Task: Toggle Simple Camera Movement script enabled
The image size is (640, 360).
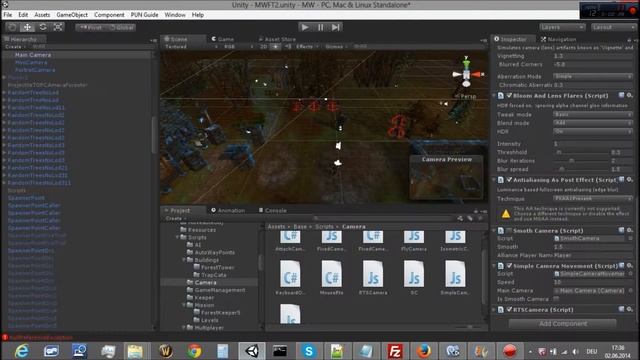Action: [509, 266]
